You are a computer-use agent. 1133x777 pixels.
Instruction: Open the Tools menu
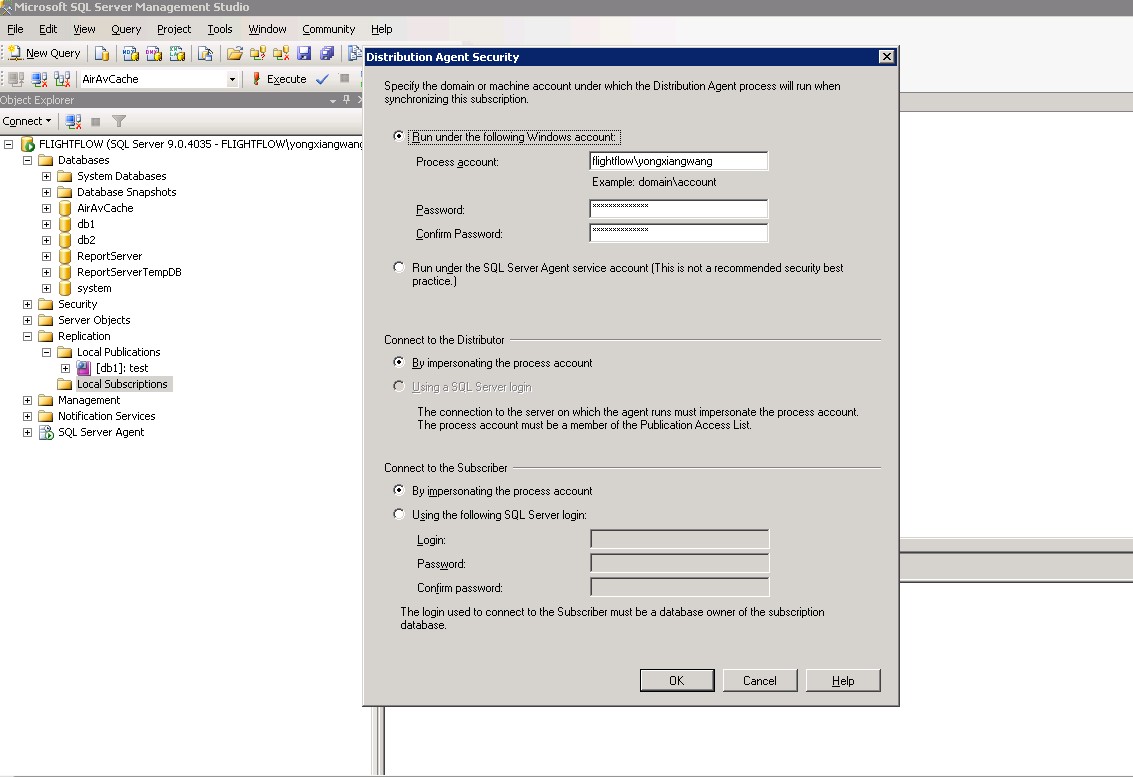tap(219, 29)
